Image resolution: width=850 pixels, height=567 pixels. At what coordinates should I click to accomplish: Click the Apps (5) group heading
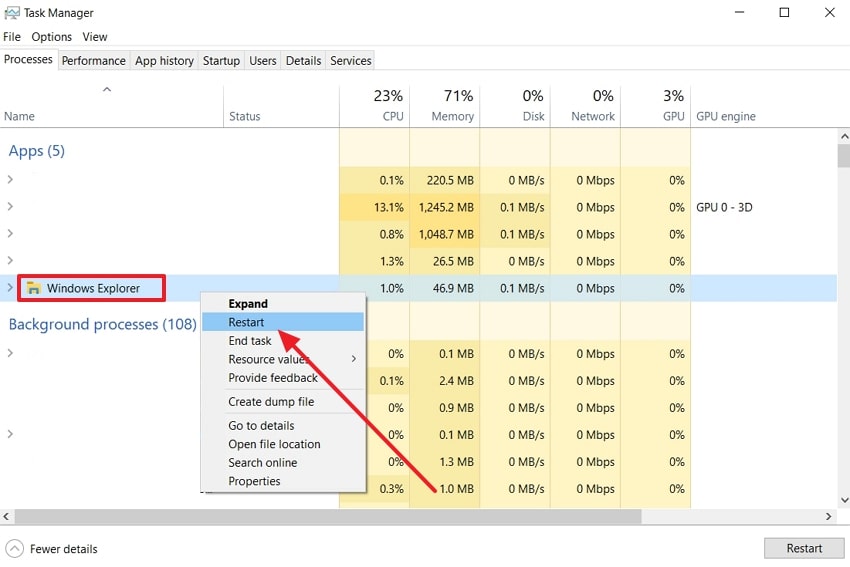pyautogui.click(x=36, y=151)
